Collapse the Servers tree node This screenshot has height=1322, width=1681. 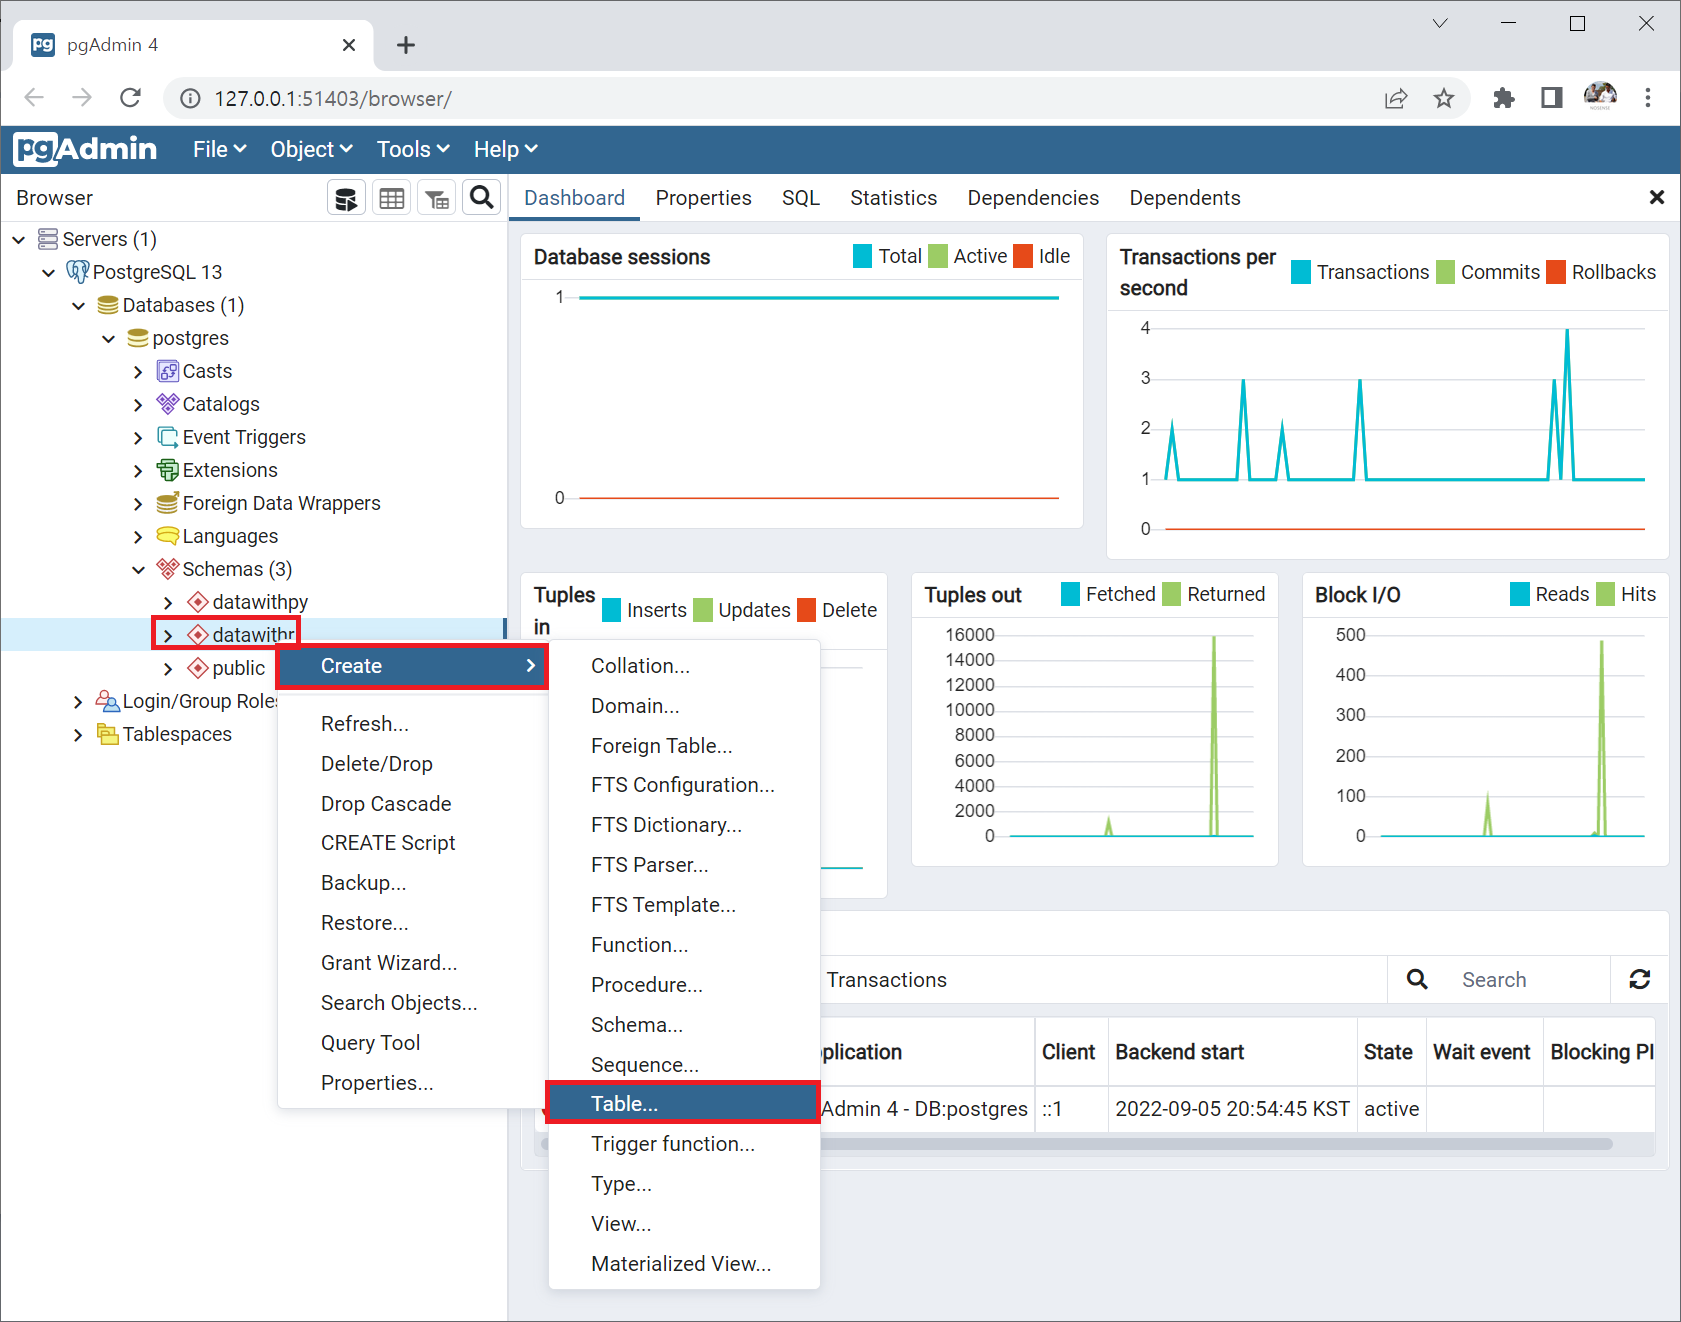point(19,239)
